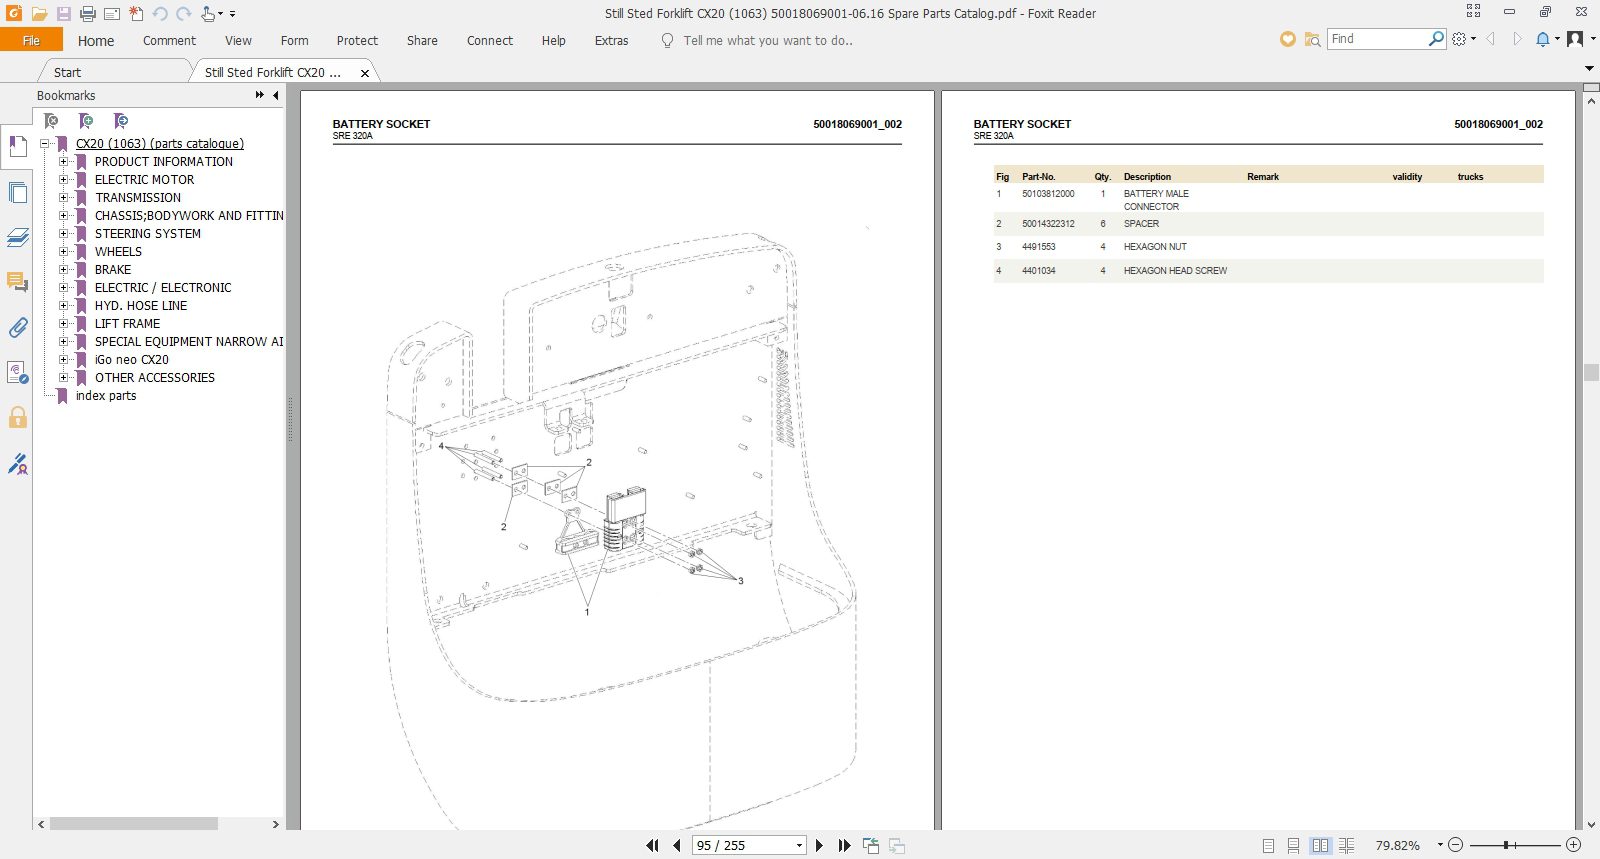Open the notifications bell icon
1600x859 pixels.
pyautogui.click(x=1543, y=39)
